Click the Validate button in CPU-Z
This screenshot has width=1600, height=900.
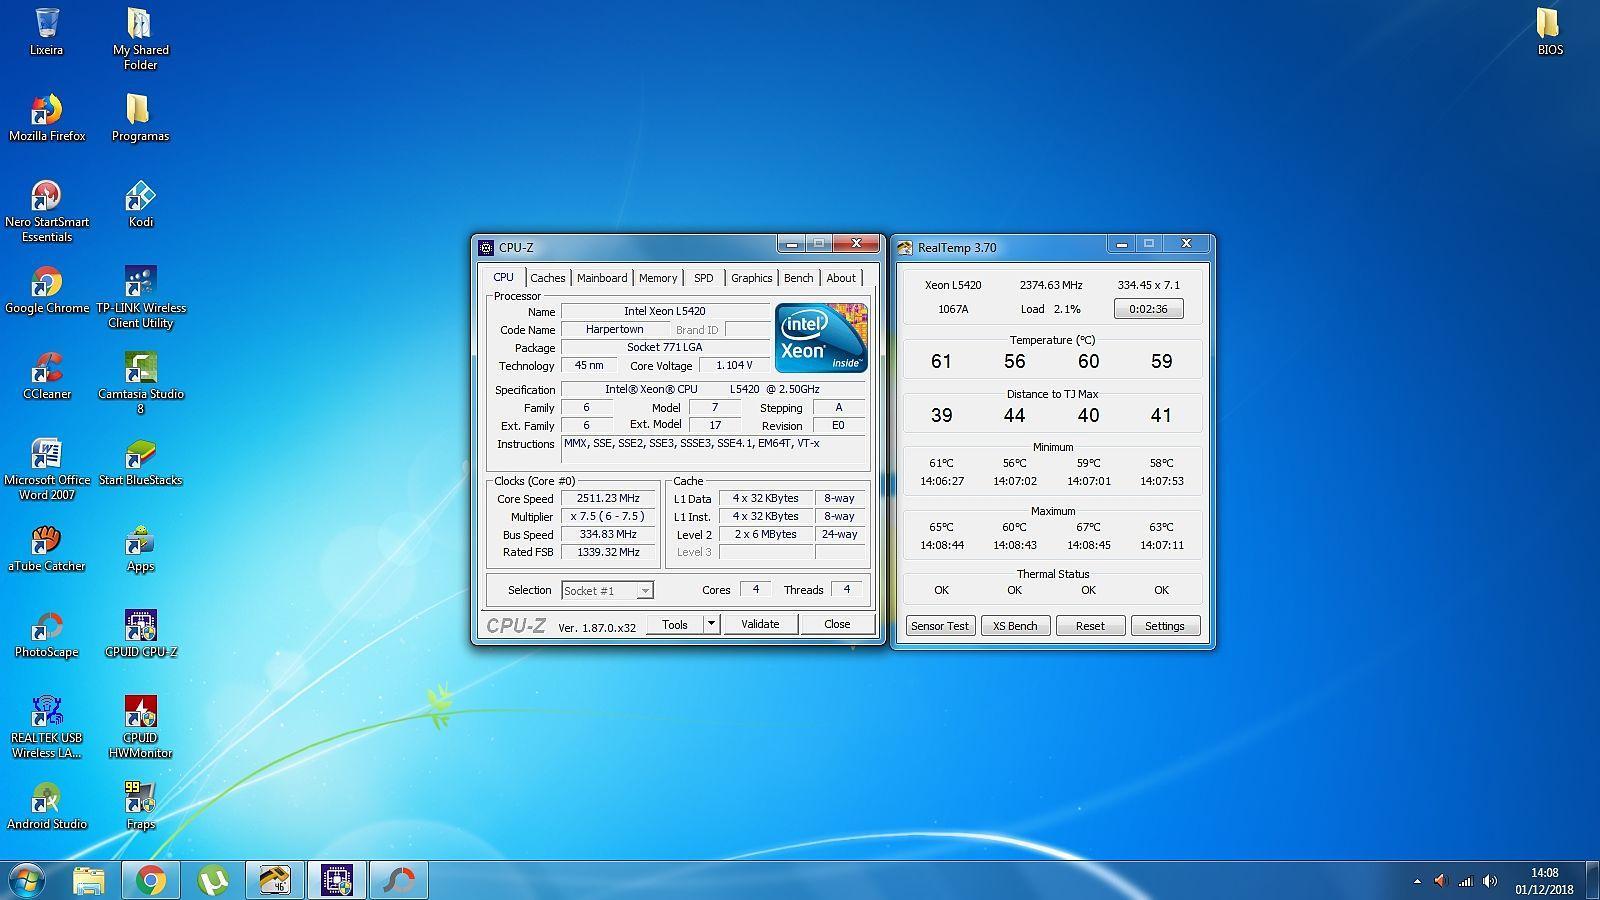(760, 624)
